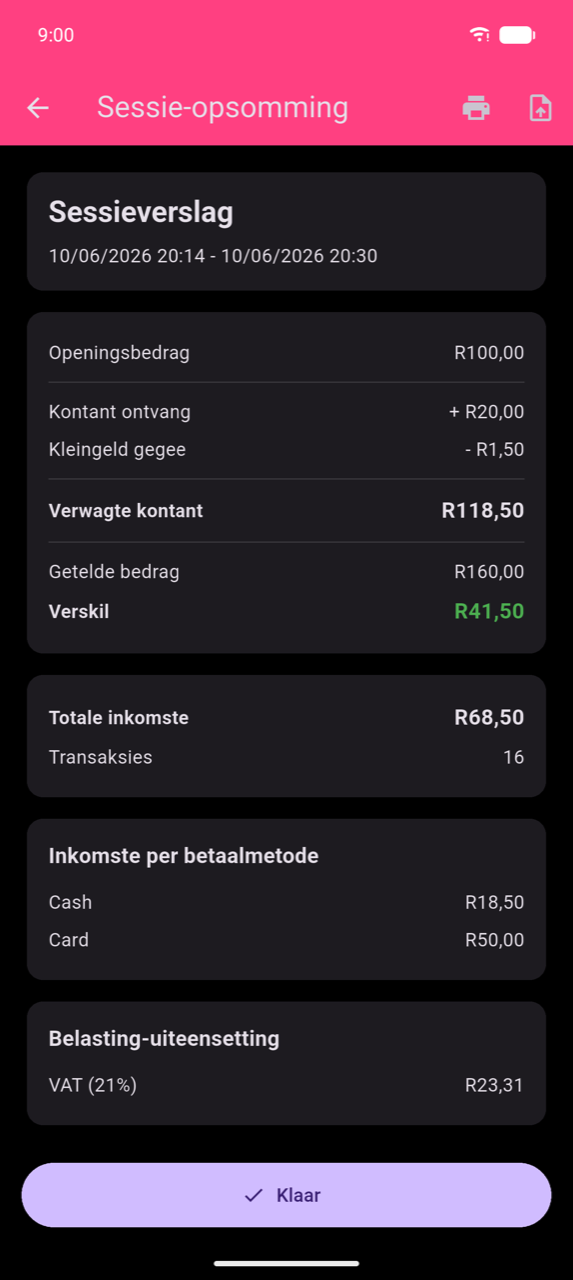Screen dimensions: 573x1280
Task: Tap the session date range text
Action: click(x=213, y=256)
